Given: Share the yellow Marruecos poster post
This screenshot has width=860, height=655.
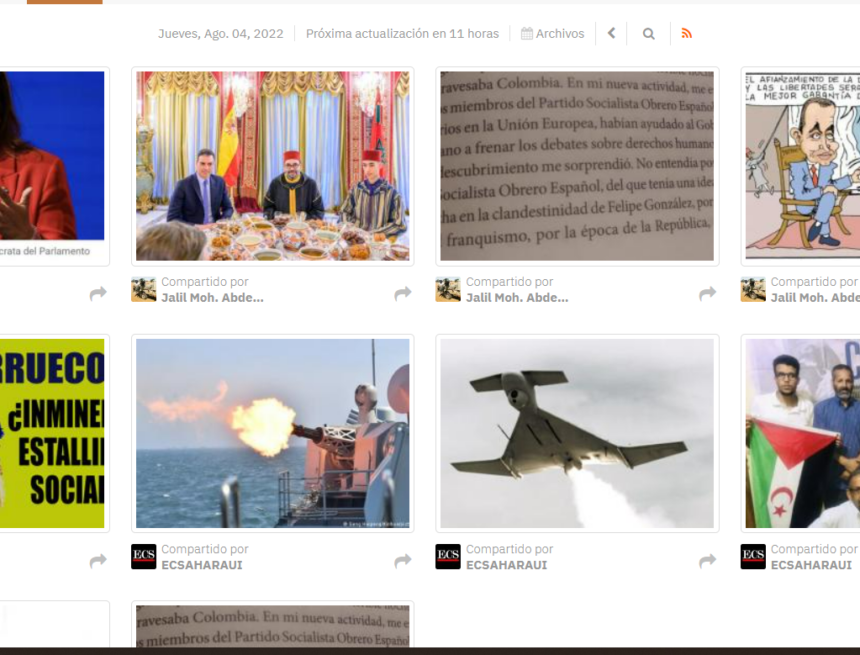Looking at the screenshot, I should point(97,560).
